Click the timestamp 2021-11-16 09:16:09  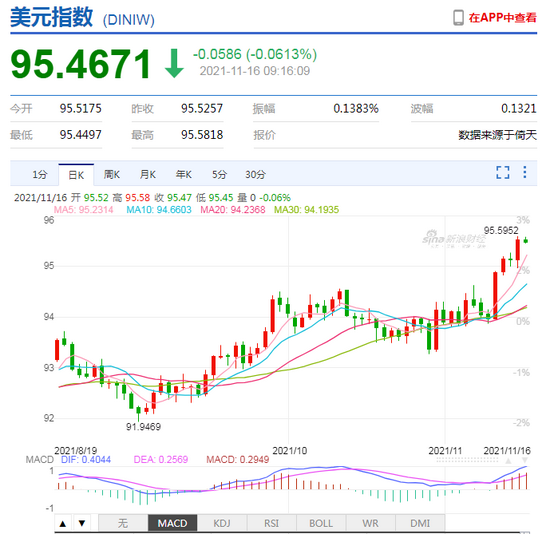(255, 71)
